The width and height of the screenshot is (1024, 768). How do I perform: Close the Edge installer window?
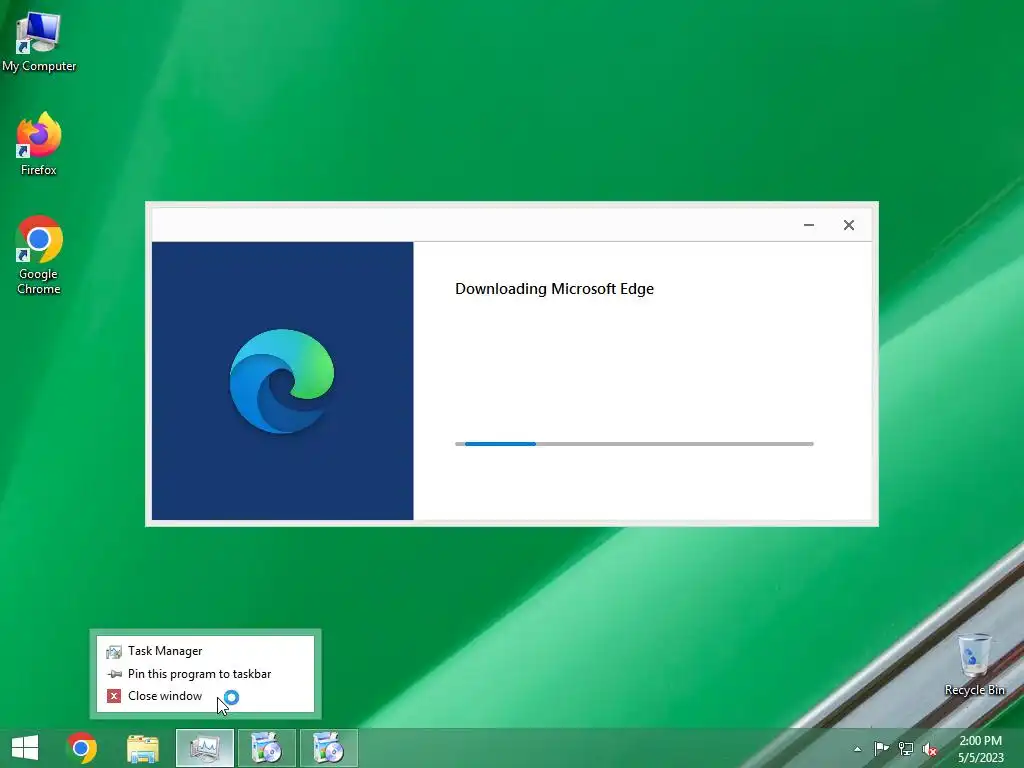(x=849, y=225)
